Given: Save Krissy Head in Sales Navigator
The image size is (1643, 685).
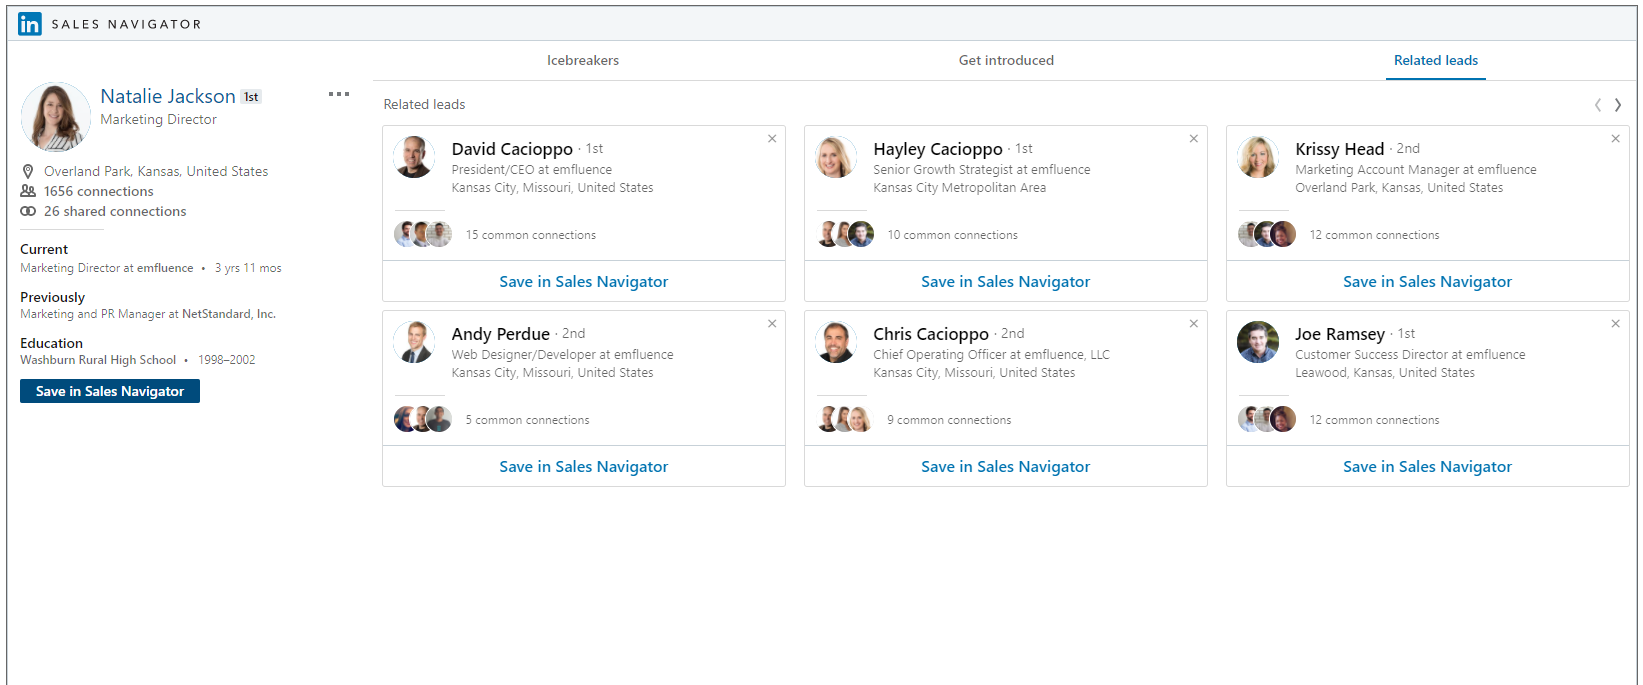Looking at the screenshot, I should point(1428,282).
